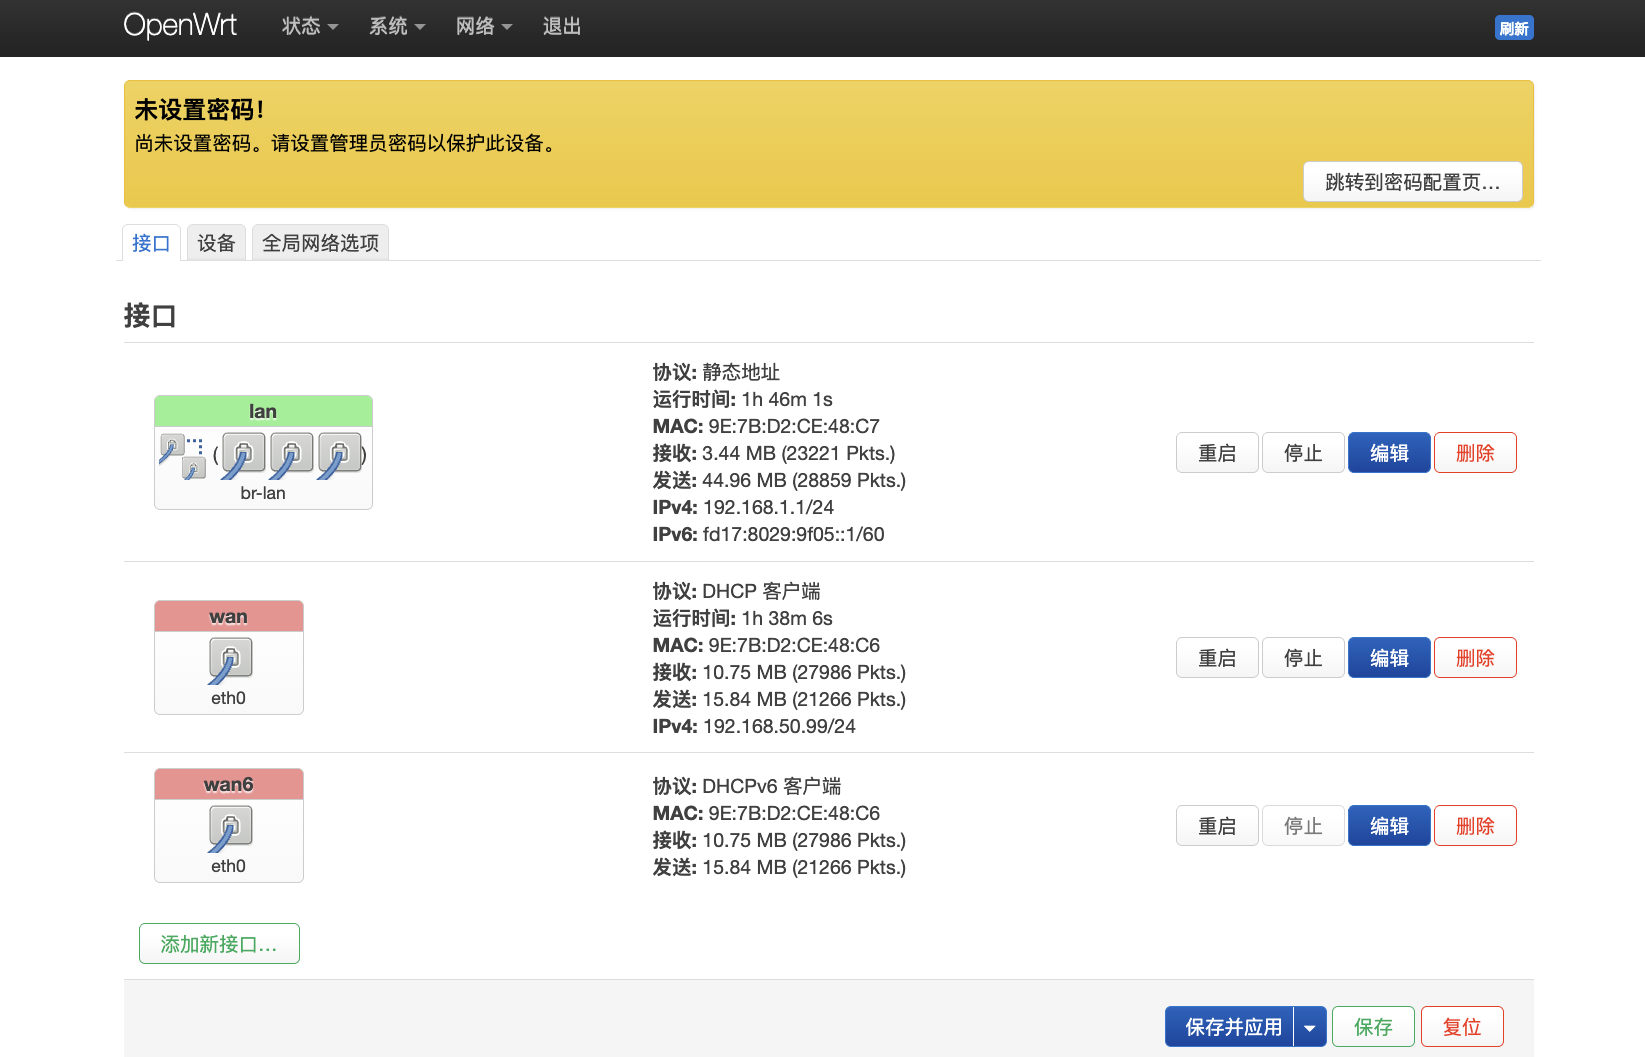The height and width of the screenshot is (1057, 1645).
Task: Jump to the password configuration page
Action: click(1412, 182)
